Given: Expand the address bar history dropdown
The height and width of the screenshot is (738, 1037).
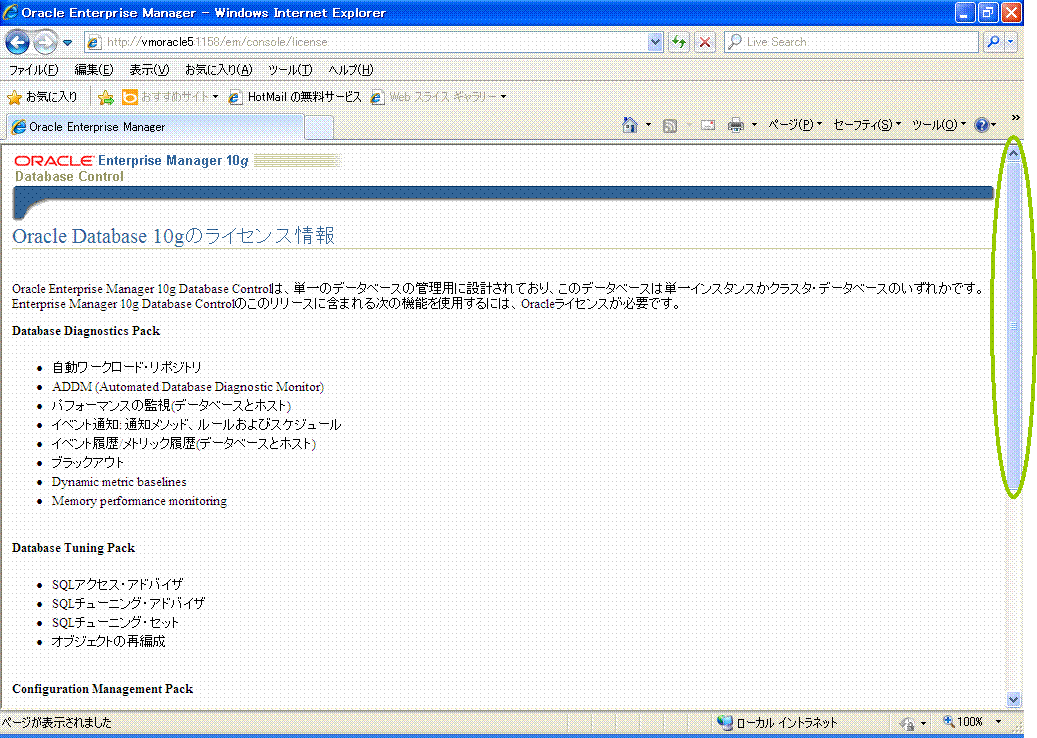Looking at the screenshot, I should (655, 42).
